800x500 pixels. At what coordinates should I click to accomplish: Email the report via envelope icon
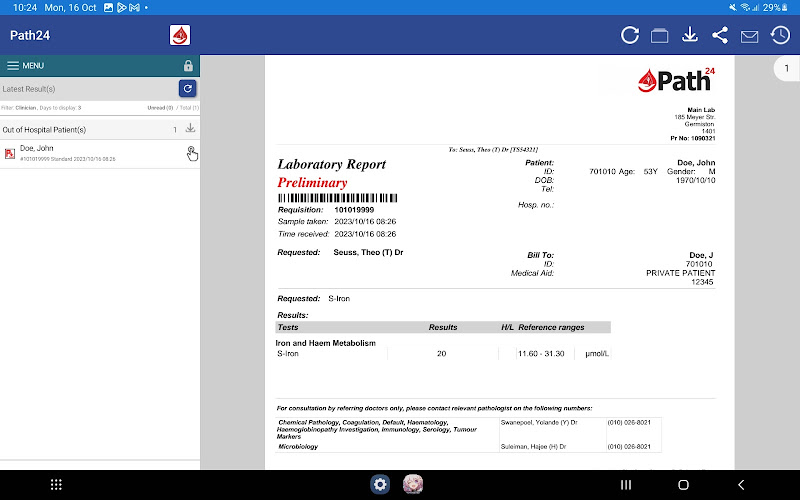click(749, 36)
